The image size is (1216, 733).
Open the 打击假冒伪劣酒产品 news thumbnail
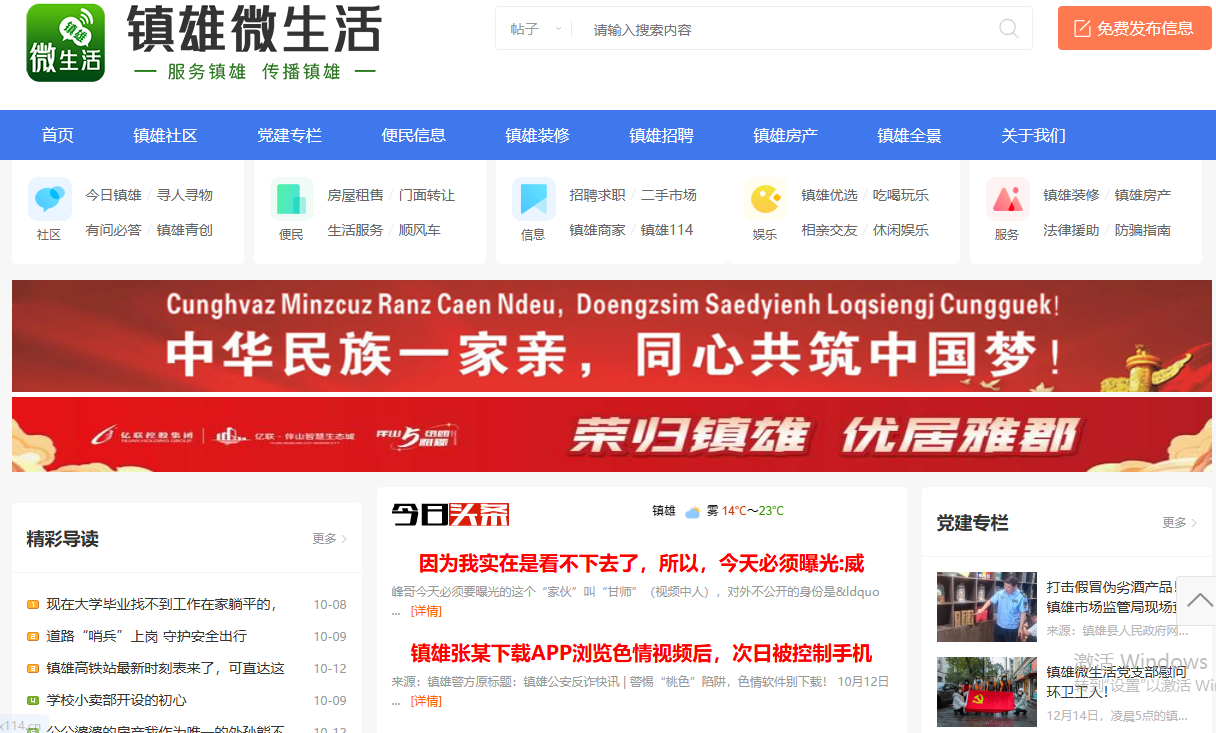987,607
